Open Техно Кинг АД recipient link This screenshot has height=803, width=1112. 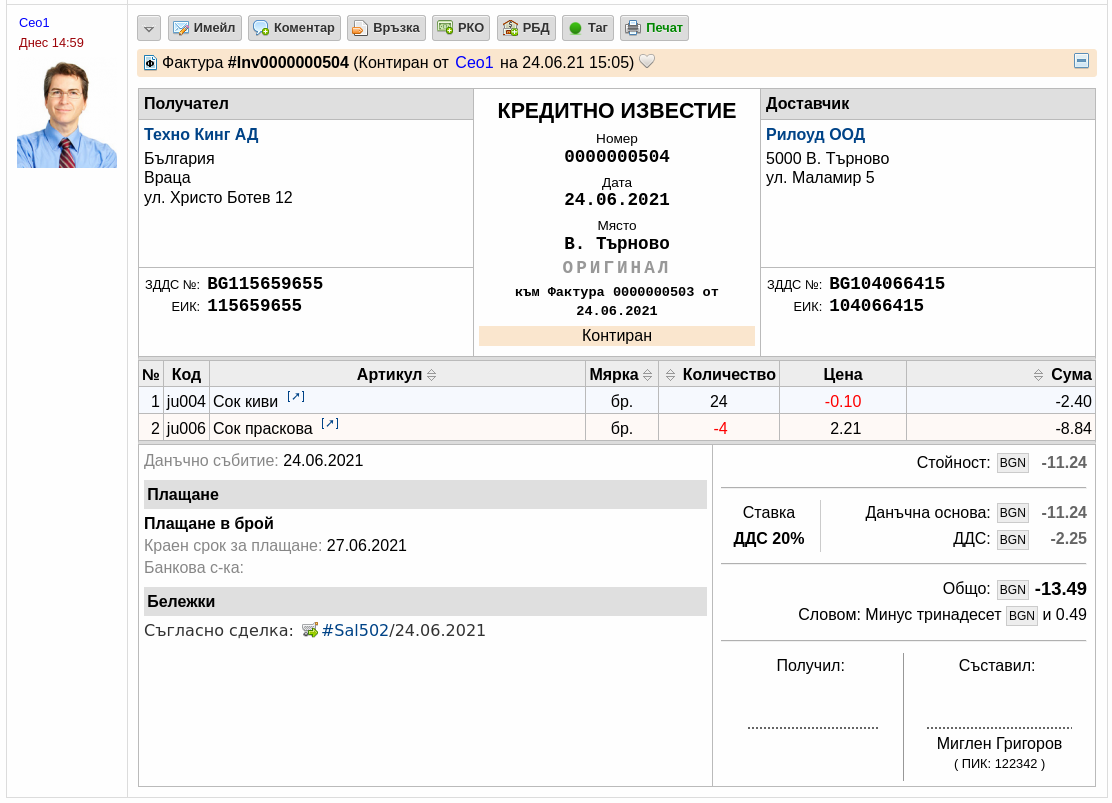(201, 134)
